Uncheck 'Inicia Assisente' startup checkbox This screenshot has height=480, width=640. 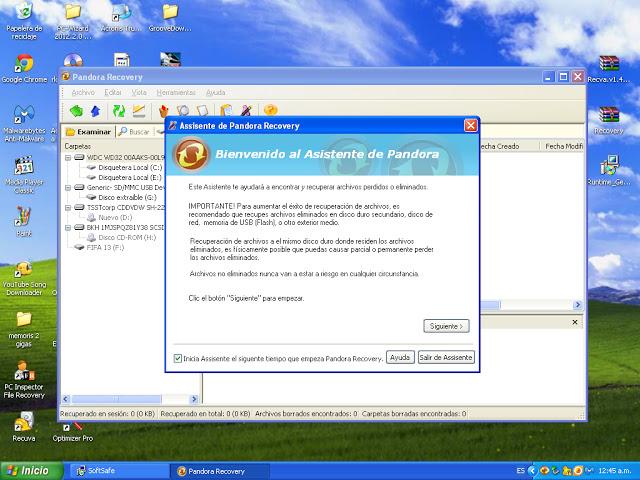click(x=178, y=357)
